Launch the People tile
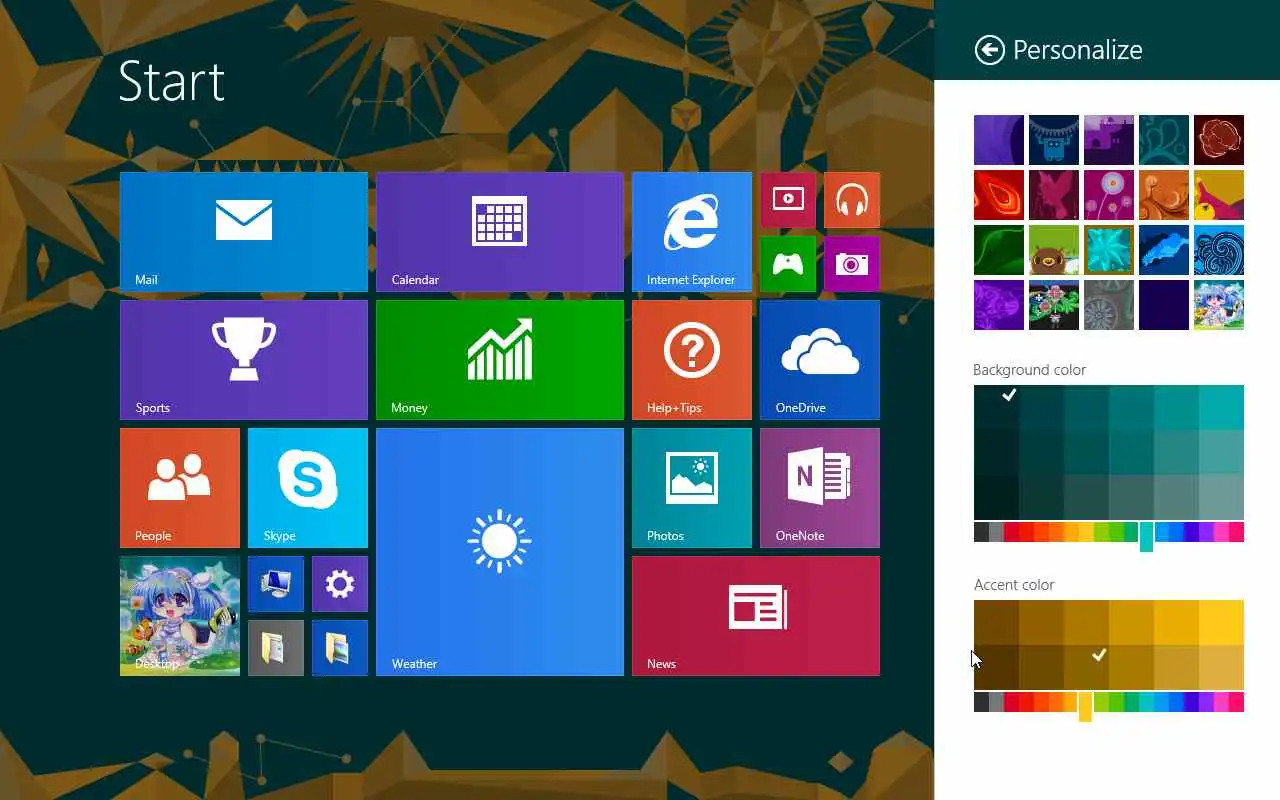 (180, 488)
